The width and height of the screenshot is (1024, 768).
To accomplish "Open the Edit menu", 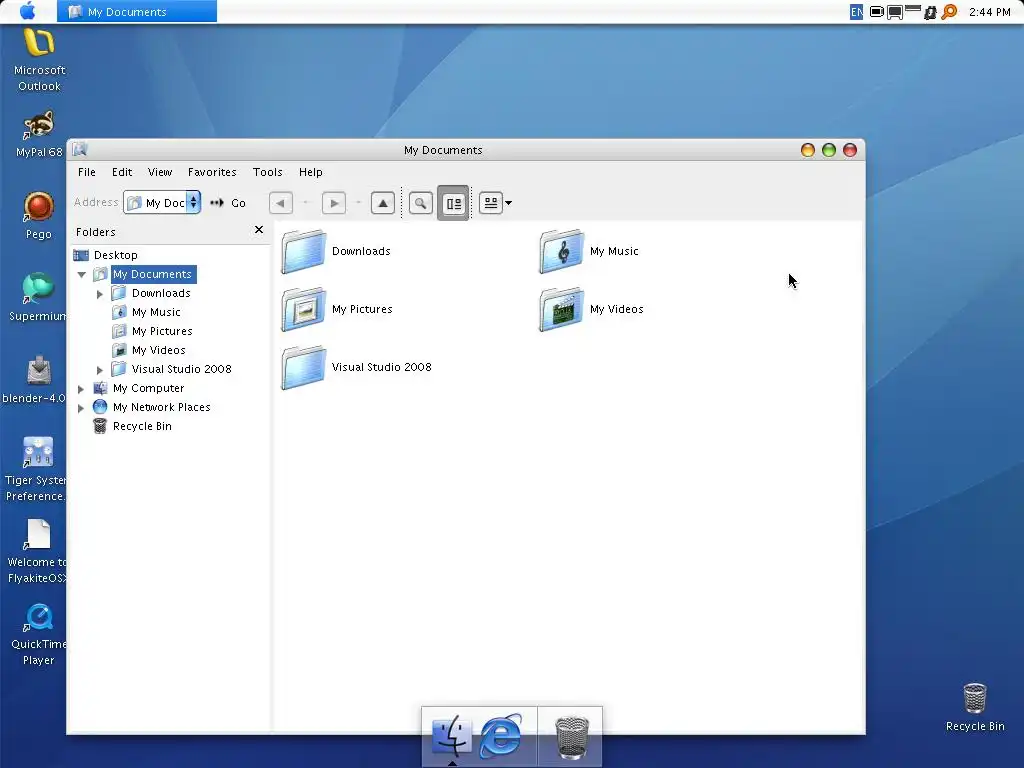I will 122,172.
